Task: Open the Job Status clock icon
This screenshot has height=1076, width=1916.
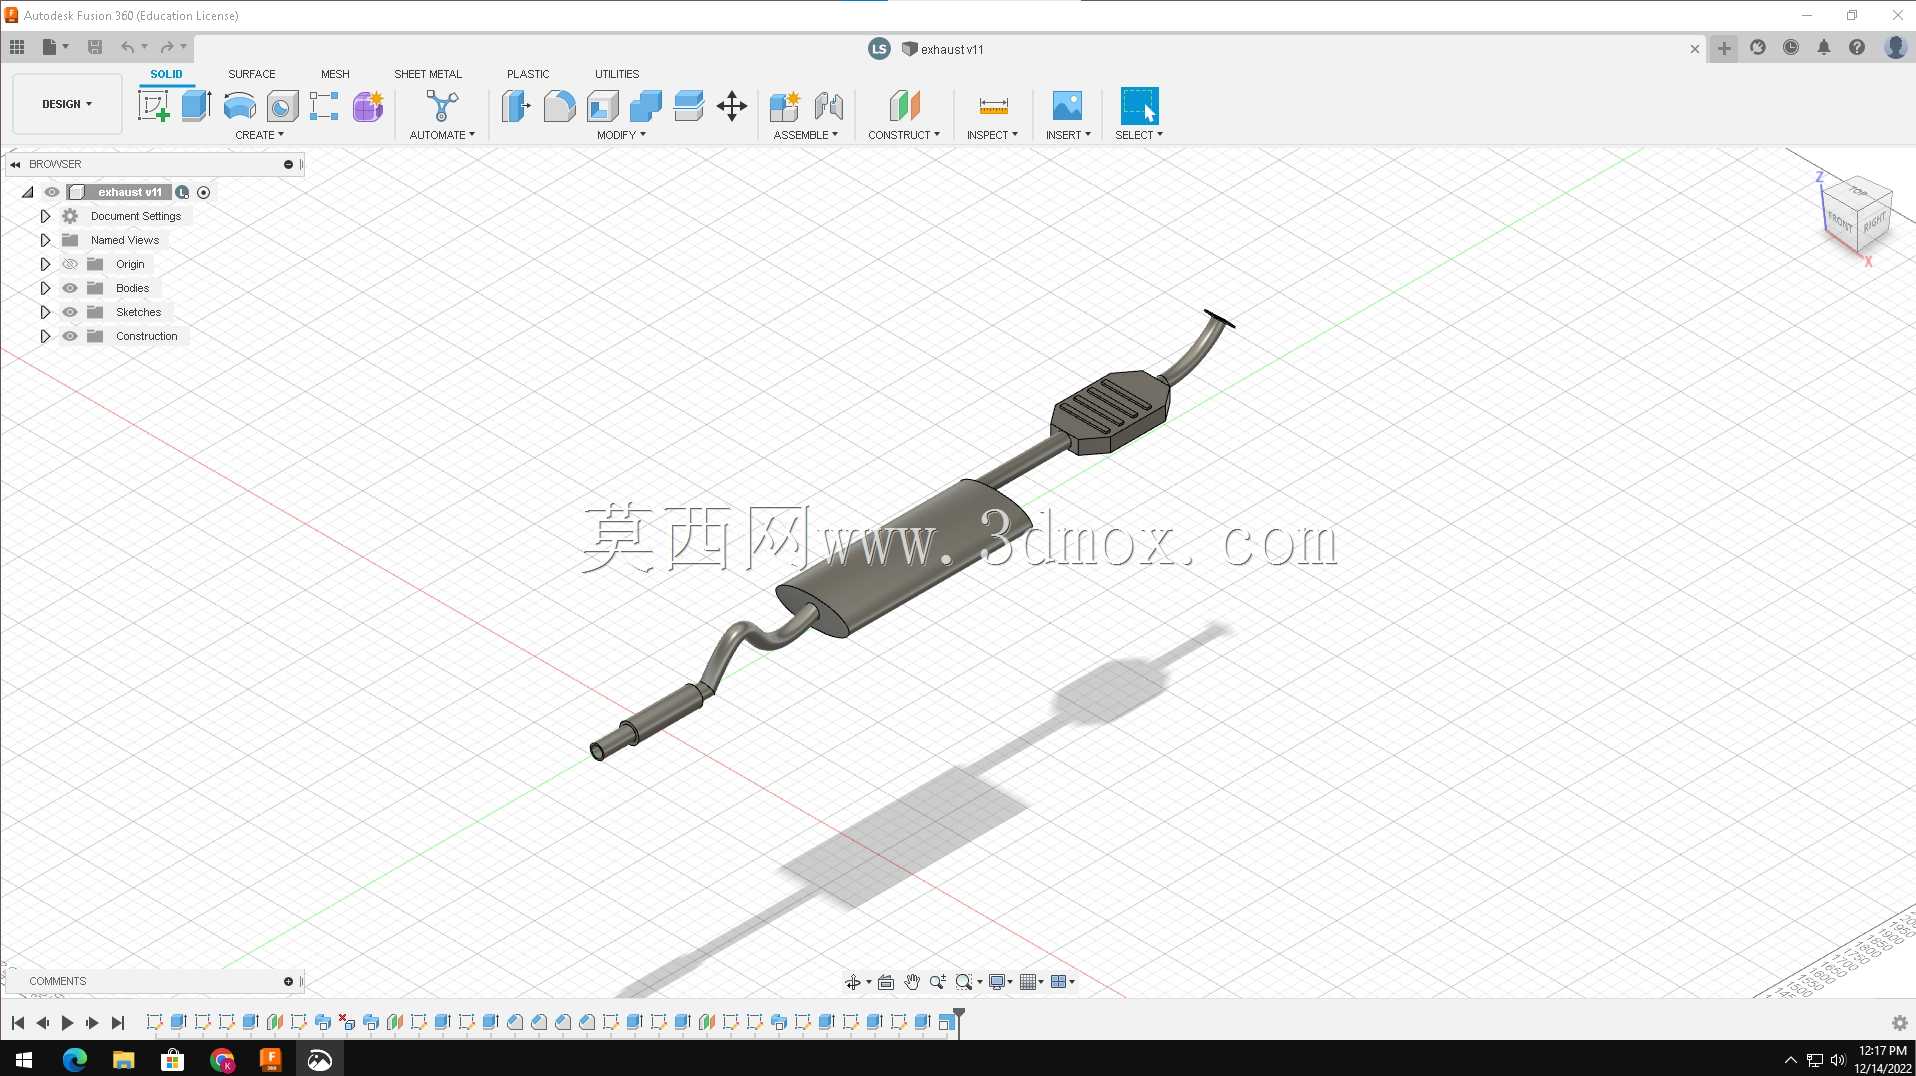Action: 1791,47
